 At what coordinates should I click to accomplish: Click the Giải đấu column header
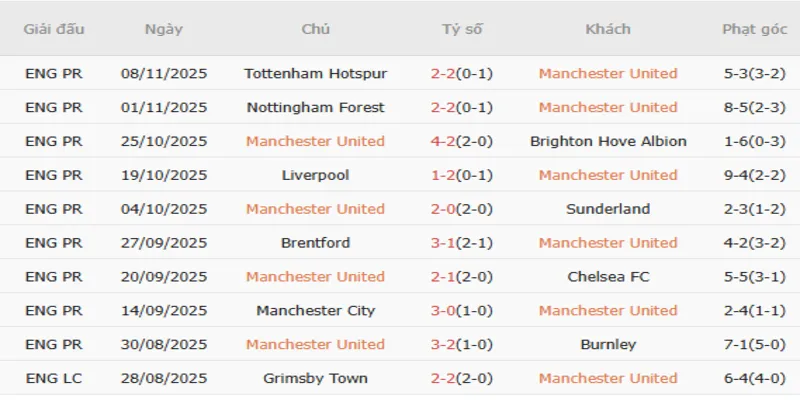pos(53,29)
